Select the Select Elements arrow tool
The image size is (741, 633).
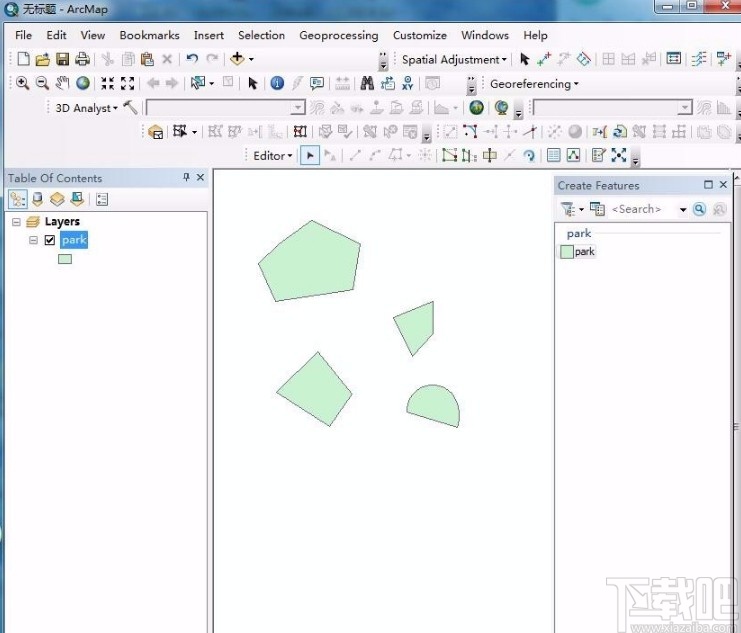point(253,84)
